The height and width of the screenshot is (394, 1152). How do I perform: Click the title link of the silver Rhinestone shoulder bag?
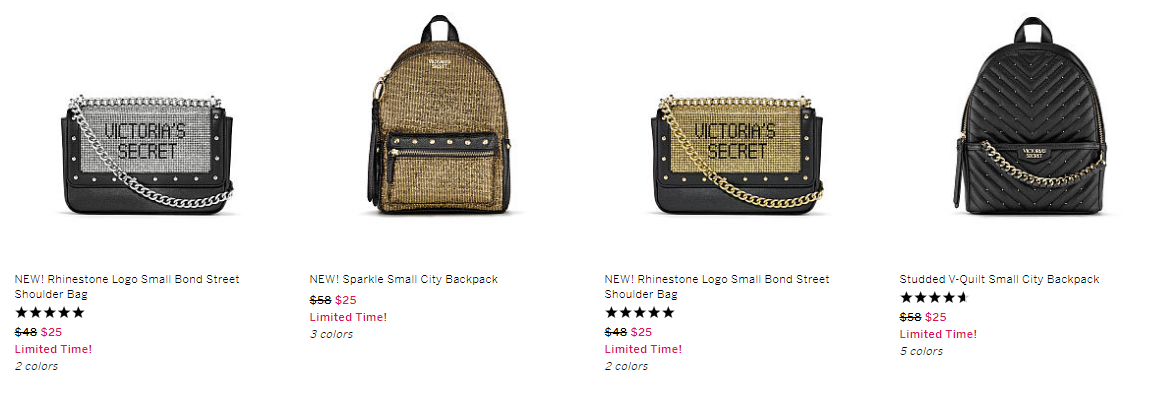pyautogui.click(x=127, y=287)
